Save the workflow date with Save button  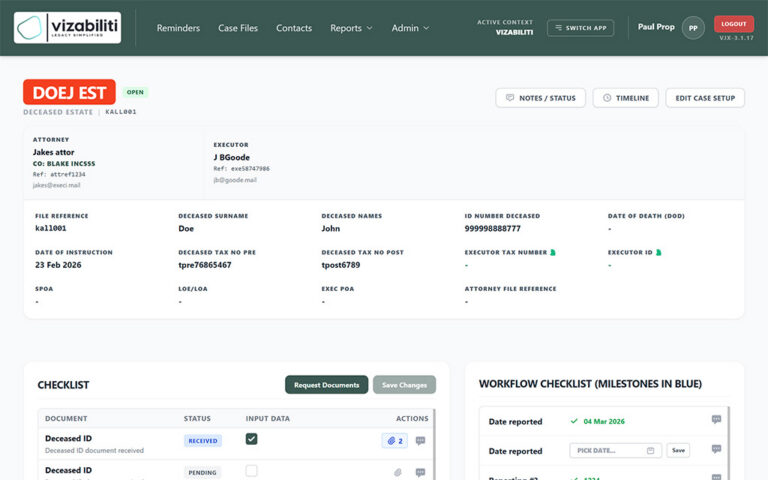pos(678,450)
